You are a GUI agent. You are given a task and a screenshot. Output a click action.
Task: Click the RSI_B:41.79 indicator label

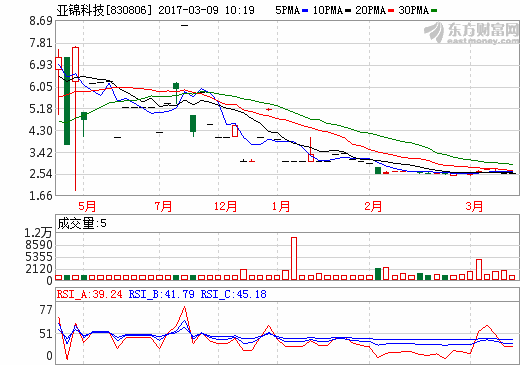point(162,294)
